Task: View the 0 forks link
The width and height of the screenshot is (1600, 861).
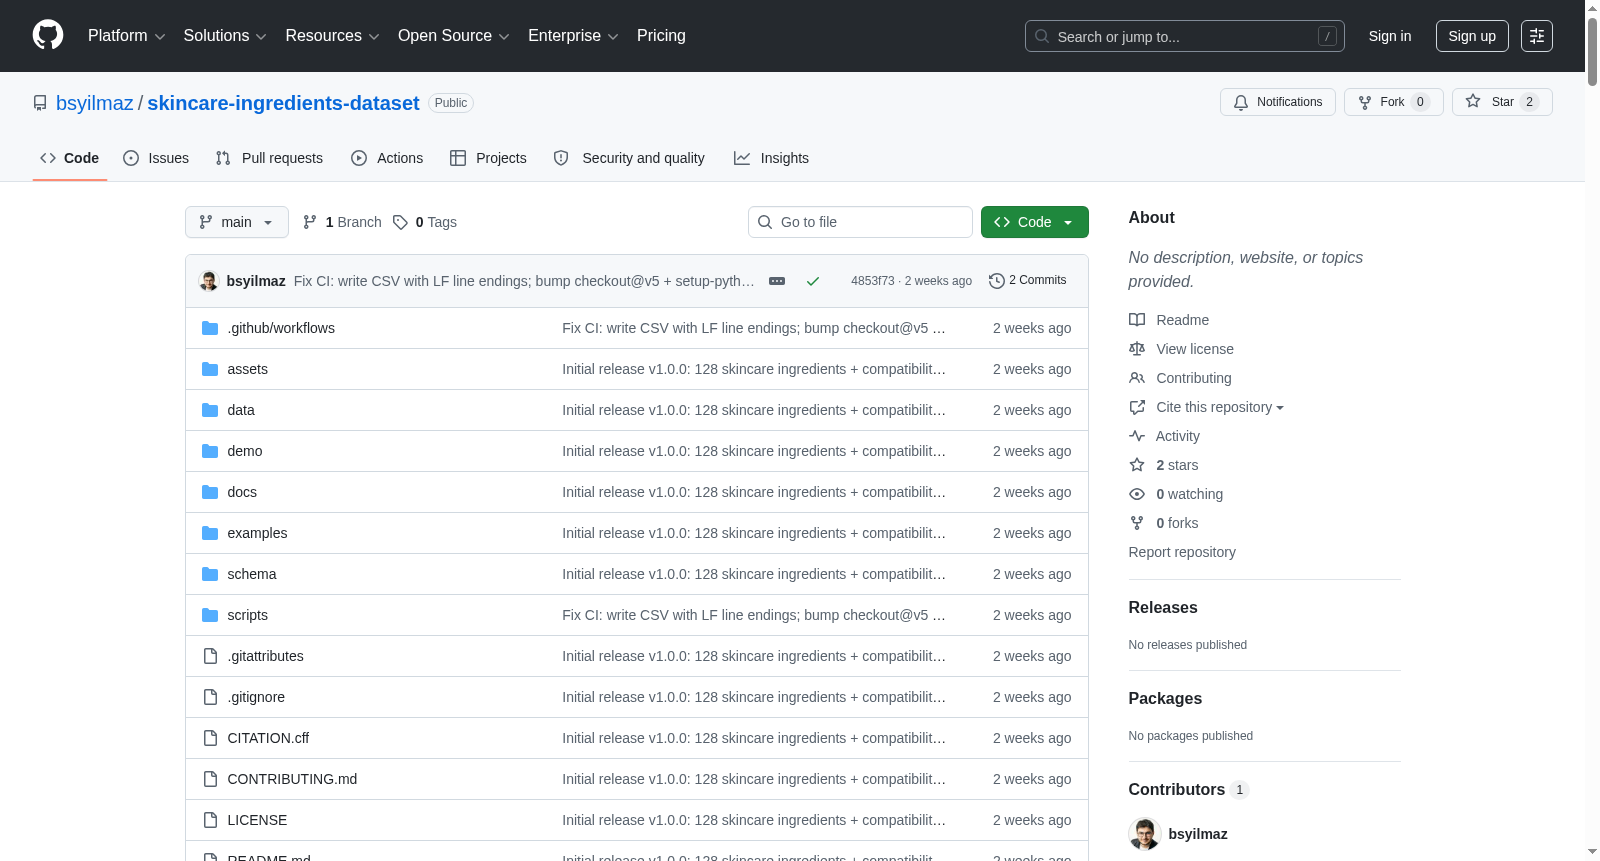Action: tap(1177, 523)
